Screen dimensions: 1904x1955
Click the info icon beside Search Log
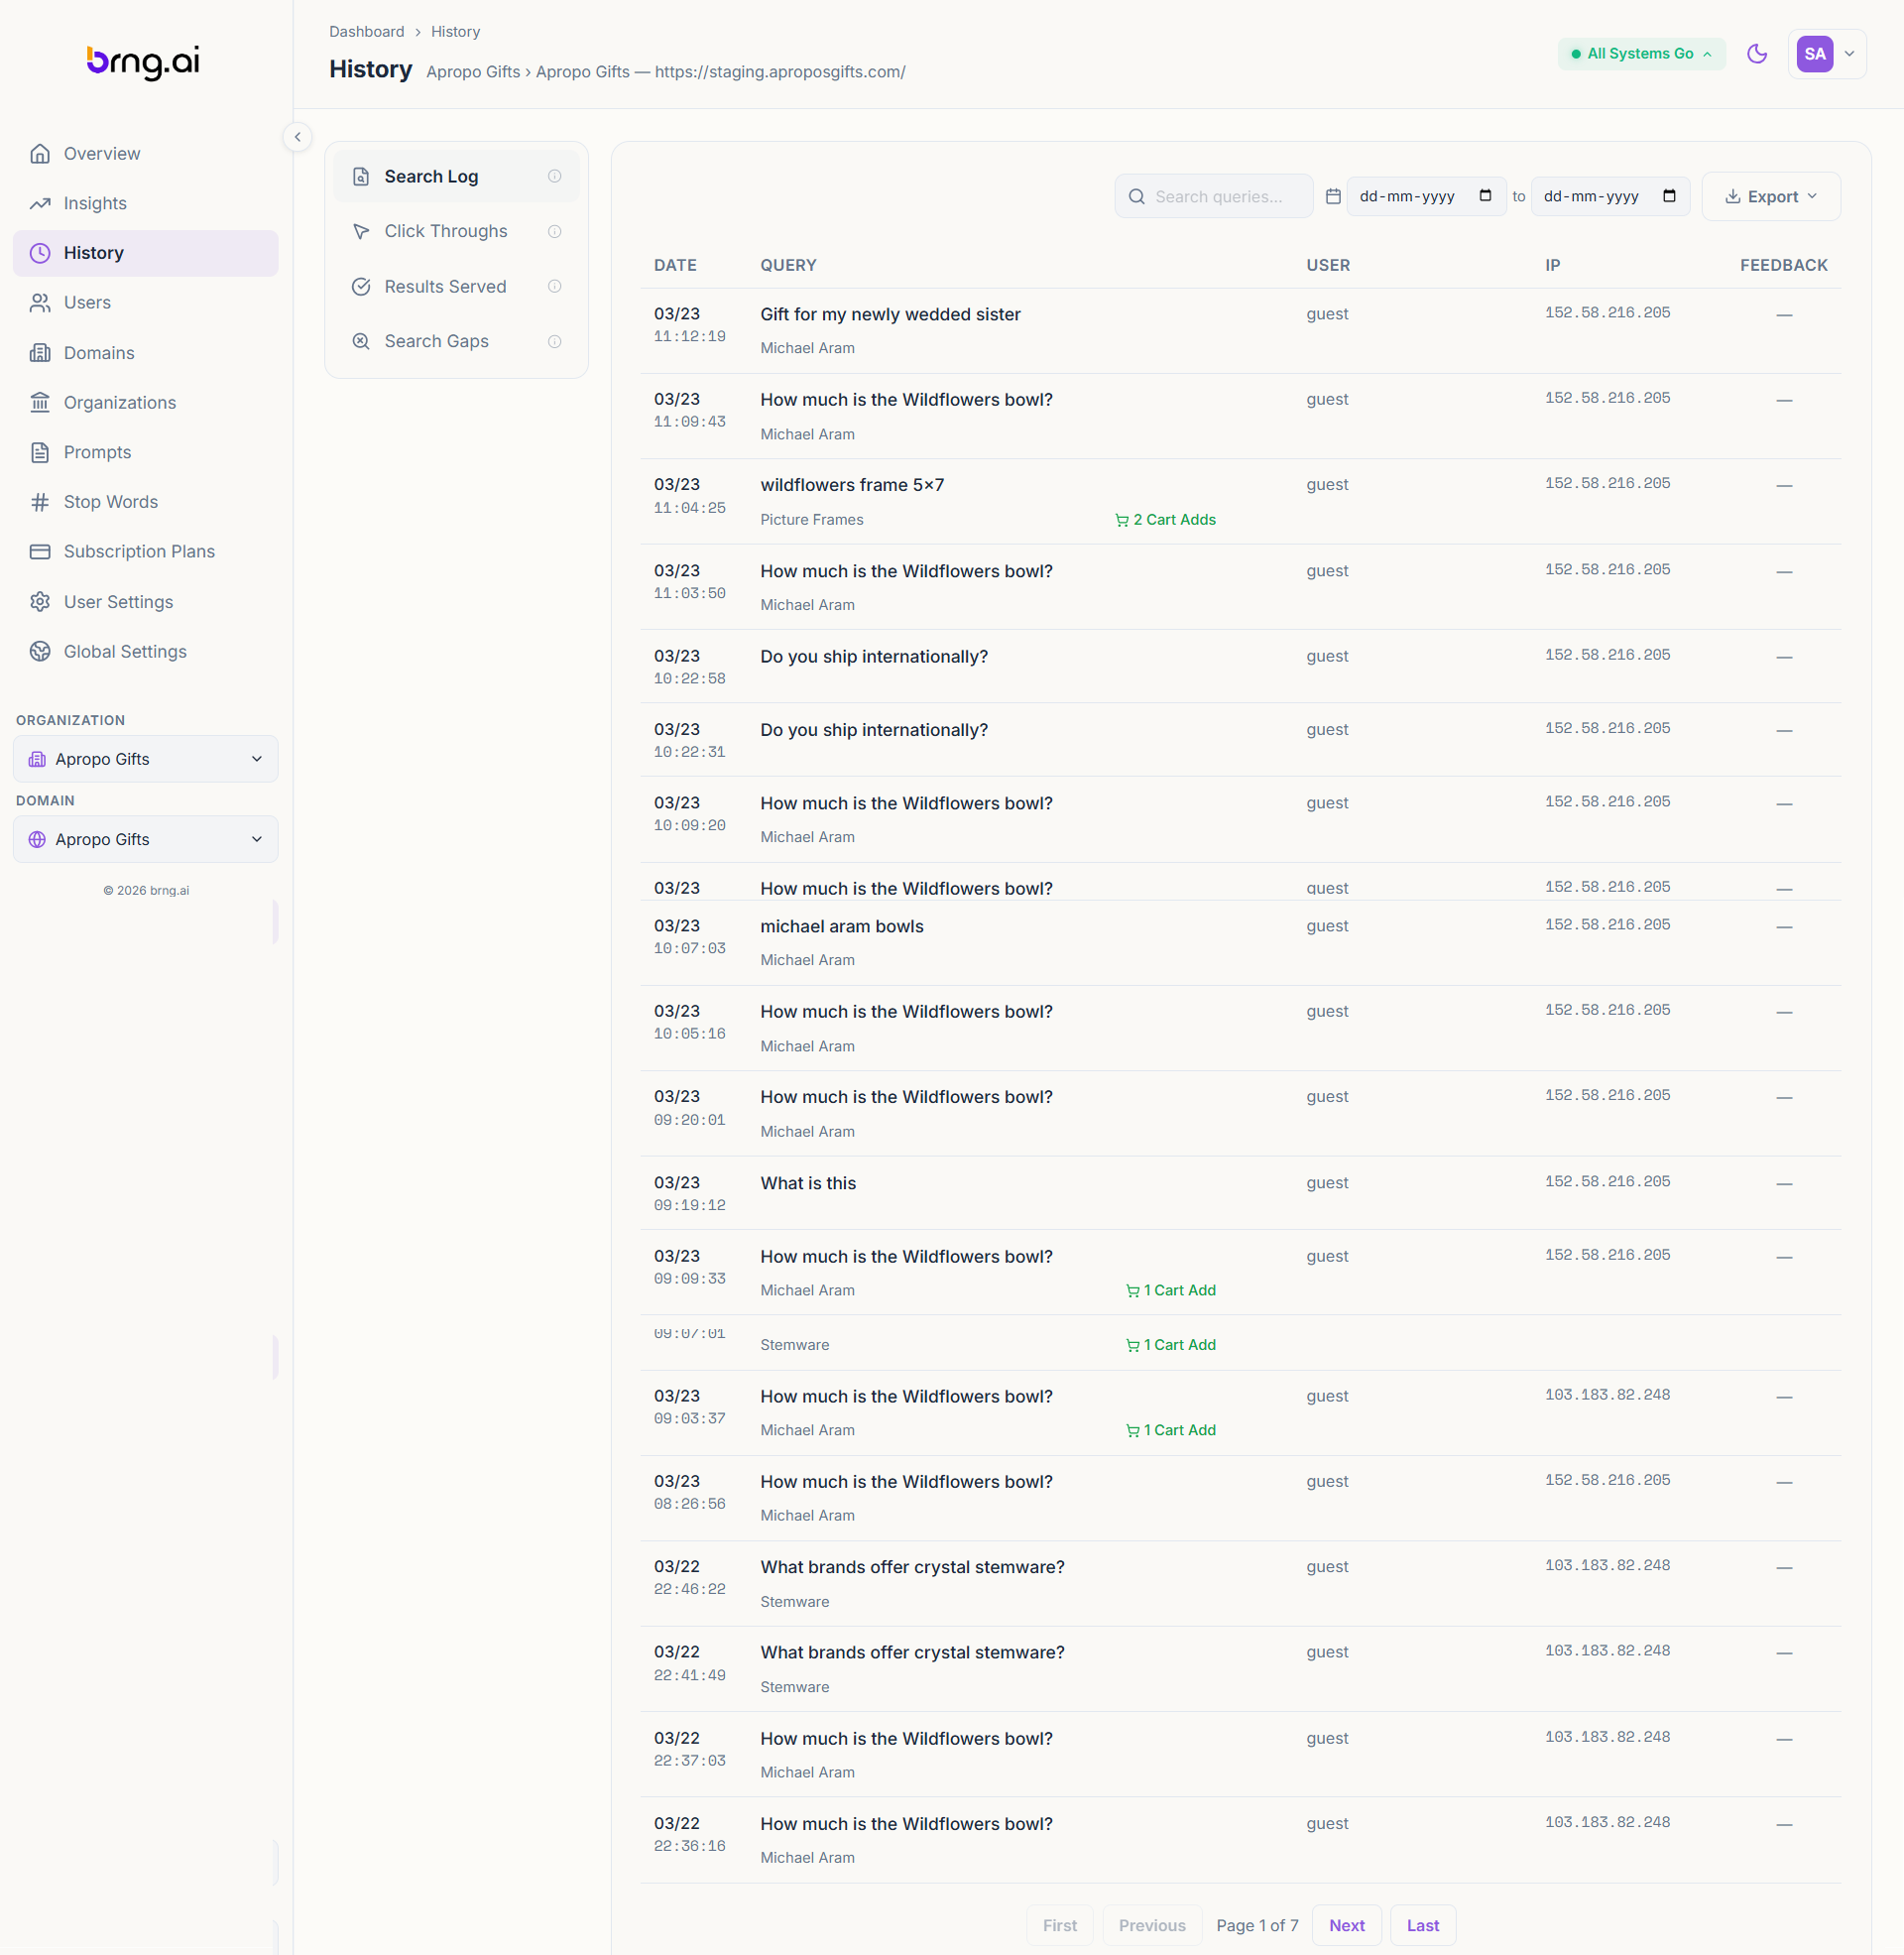(555, 177)
